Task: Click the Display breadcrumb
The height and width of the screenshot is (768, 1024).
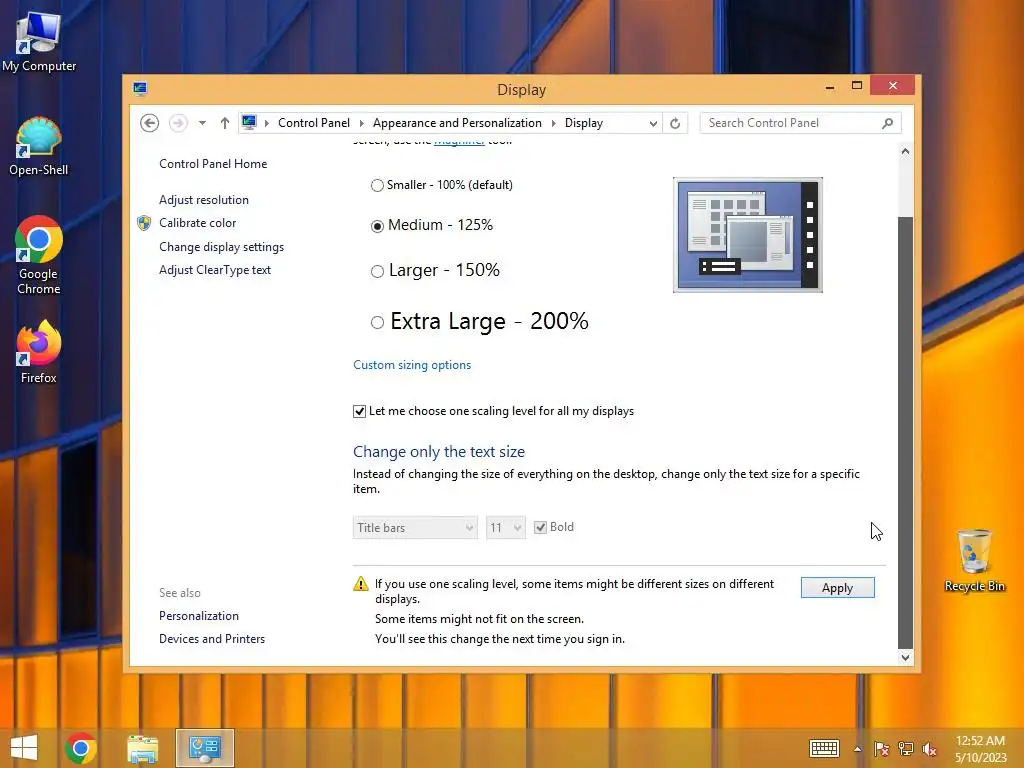Action: [x=584, y=123]
